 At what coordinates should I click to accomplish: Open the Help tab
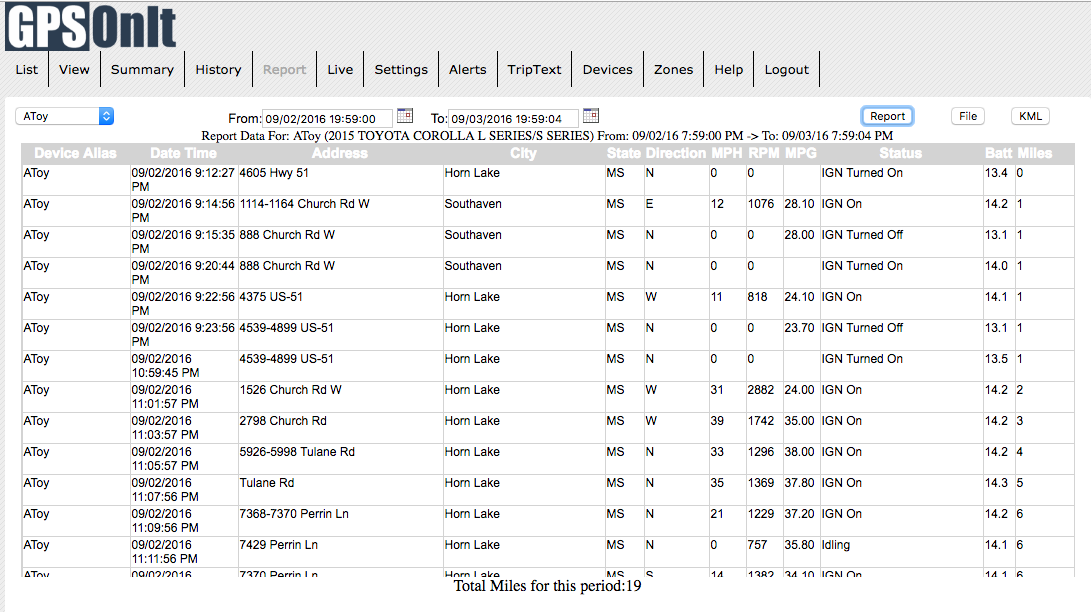[x=728, y=70]
